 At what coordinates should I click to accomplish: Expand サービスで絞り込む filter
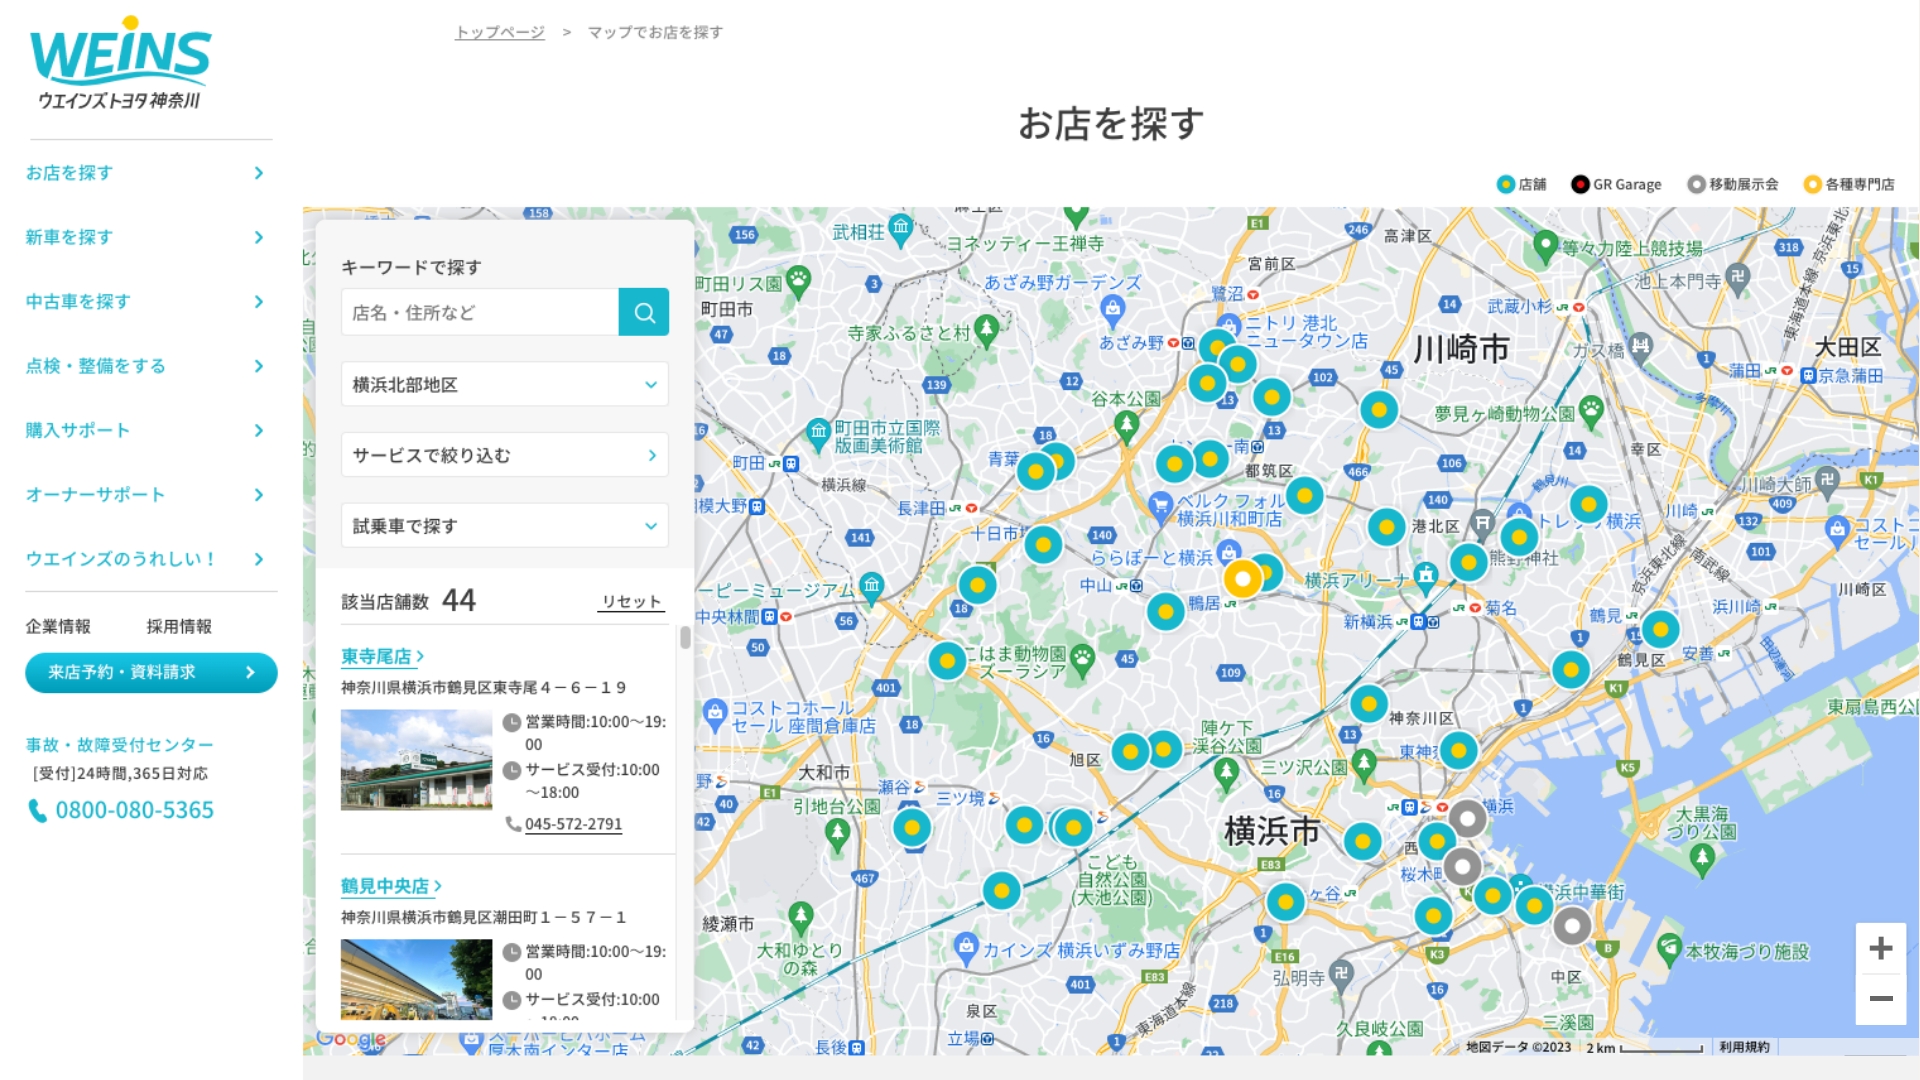[504, 455]
